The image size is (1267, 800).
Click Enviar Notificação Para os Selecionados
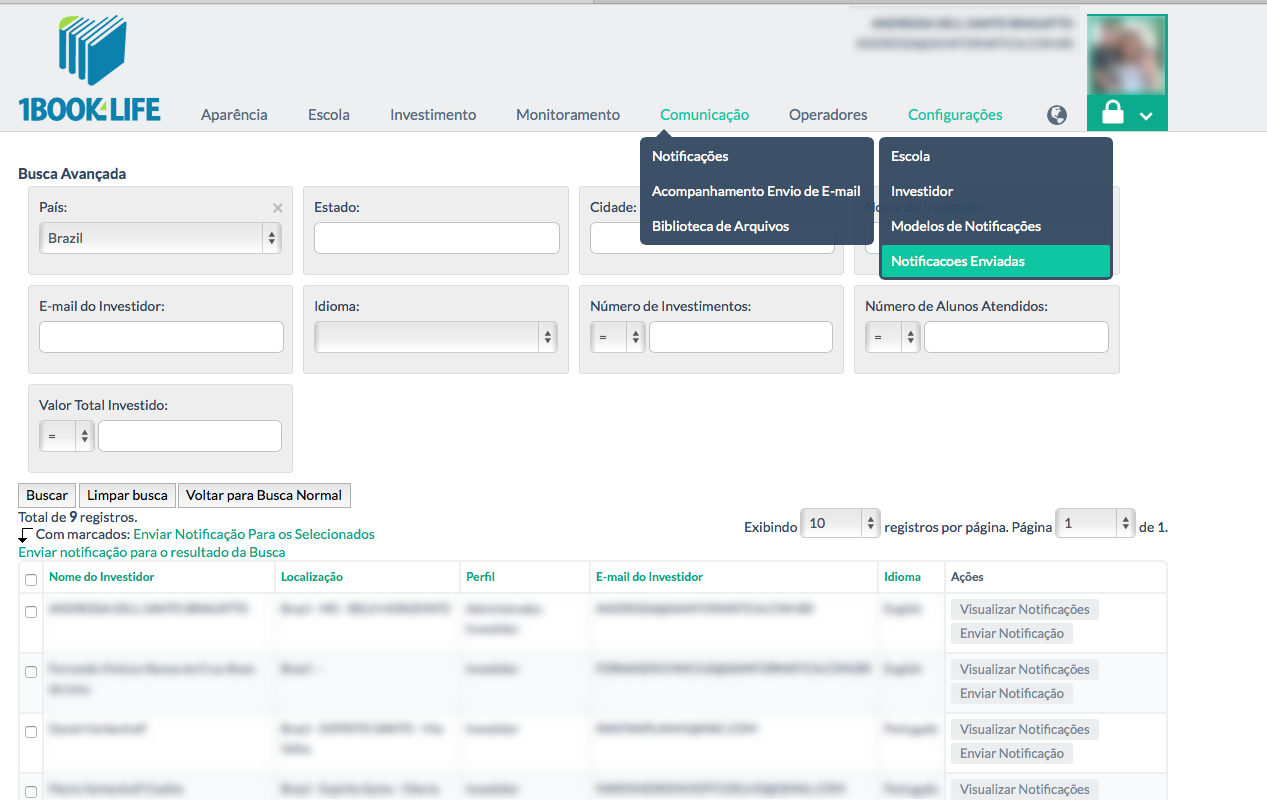[254, 534]
